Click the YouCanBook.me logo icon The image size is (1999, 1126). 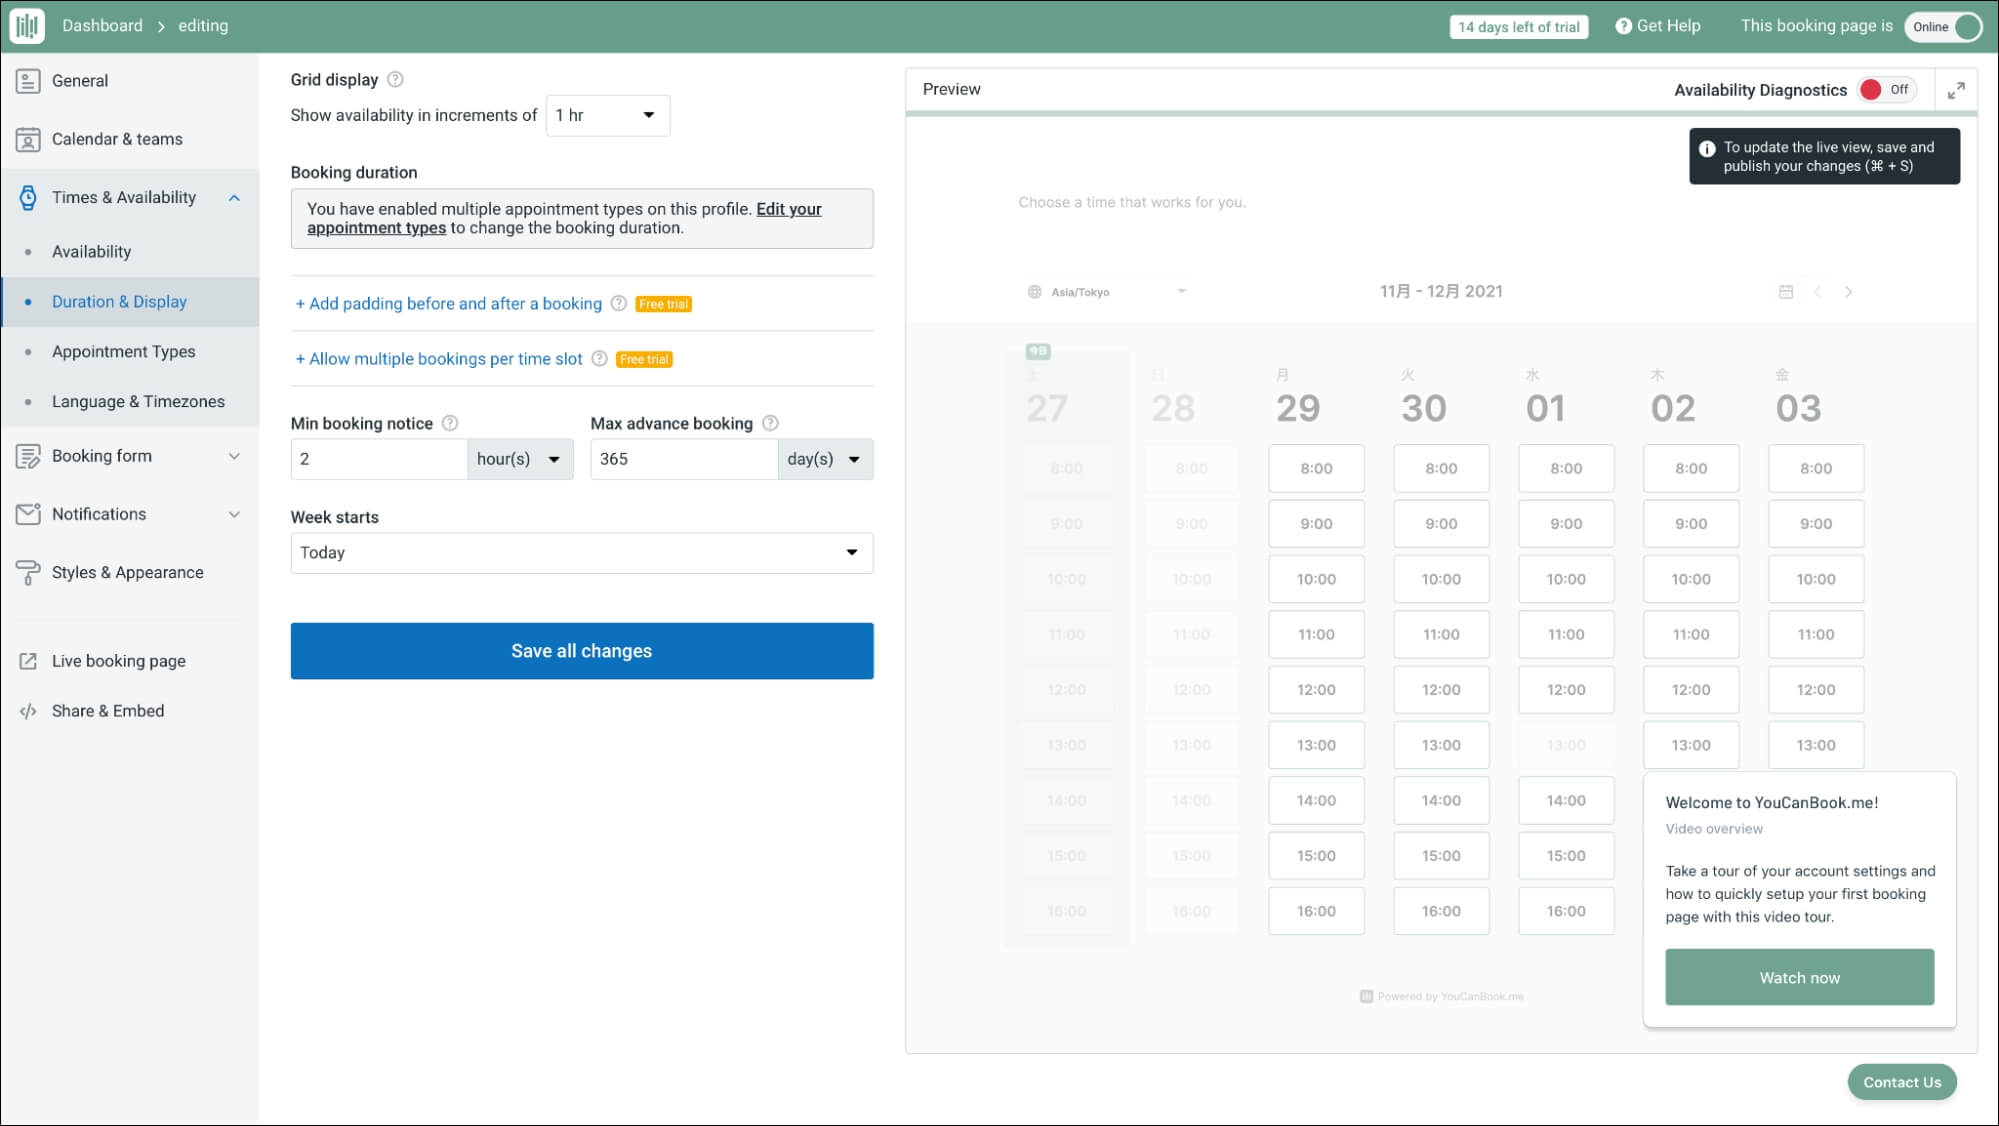(x=27, y=26)
